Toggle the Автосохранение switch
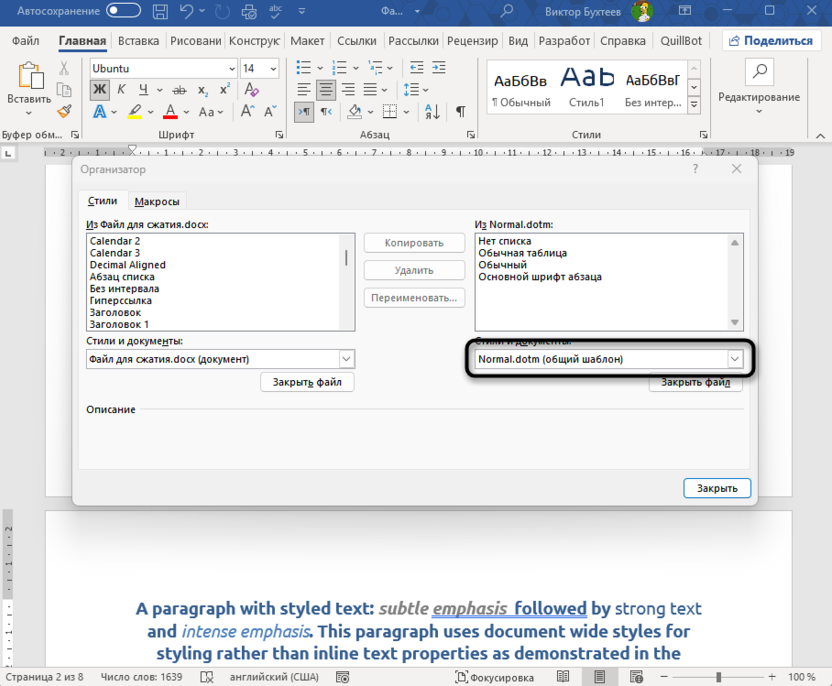 (x=124, y=11)
